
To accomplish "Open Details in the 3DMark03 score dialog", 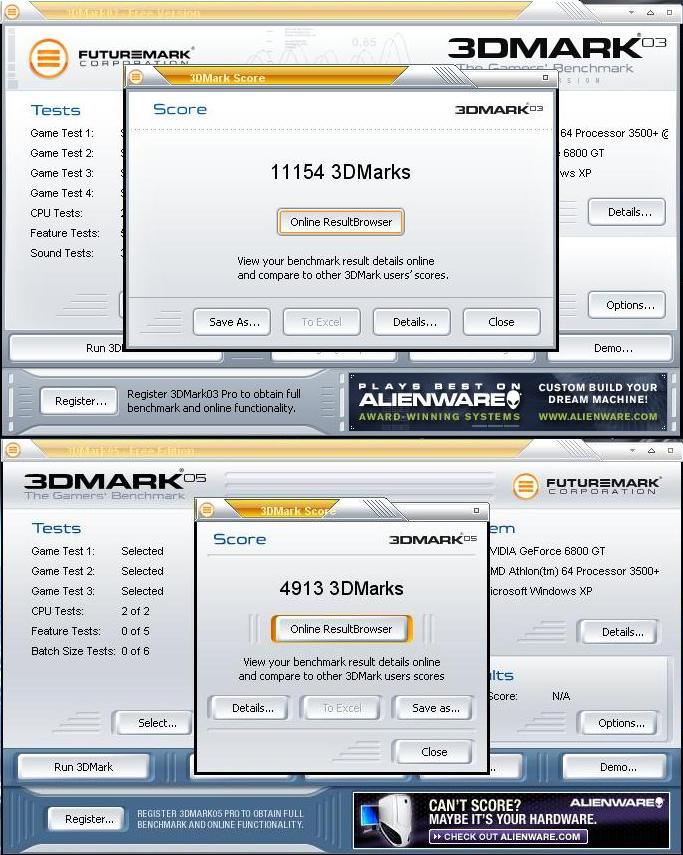I will 414,322.
